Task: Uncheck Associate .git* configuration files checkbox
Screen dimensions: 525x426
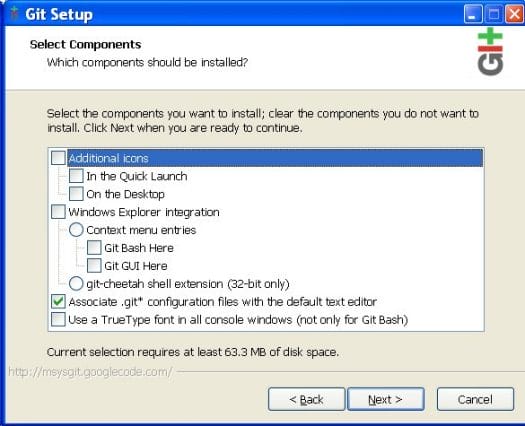Action: (x=58, y=301)
